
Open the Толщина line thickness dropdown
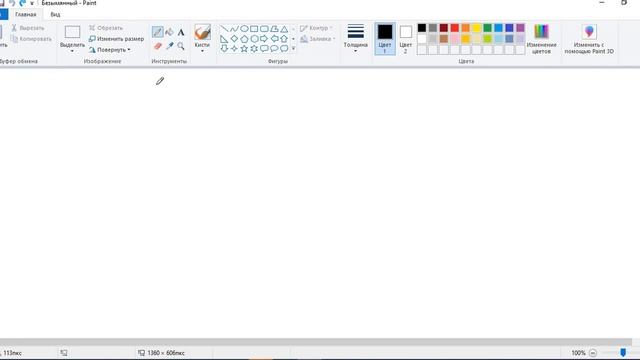(x=356, y=39)
